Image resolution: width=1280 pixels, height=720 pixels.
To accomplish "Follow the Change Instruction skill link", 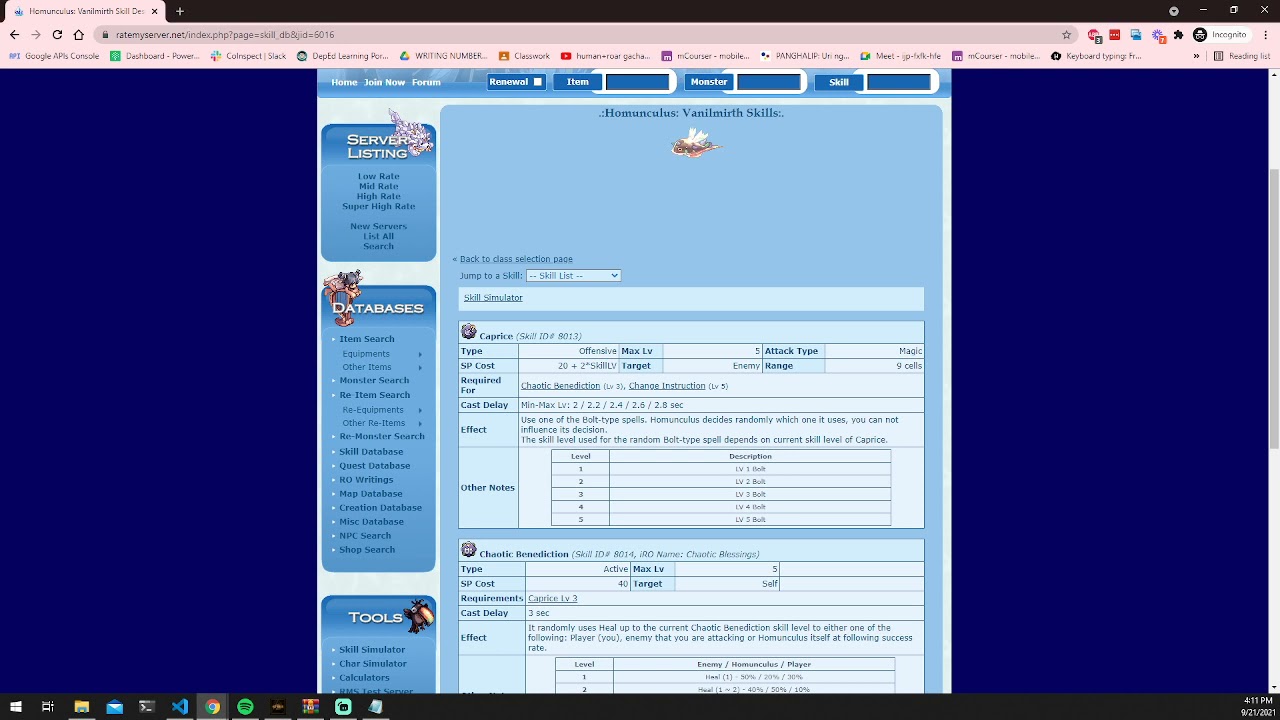I will tap(667, 386).
